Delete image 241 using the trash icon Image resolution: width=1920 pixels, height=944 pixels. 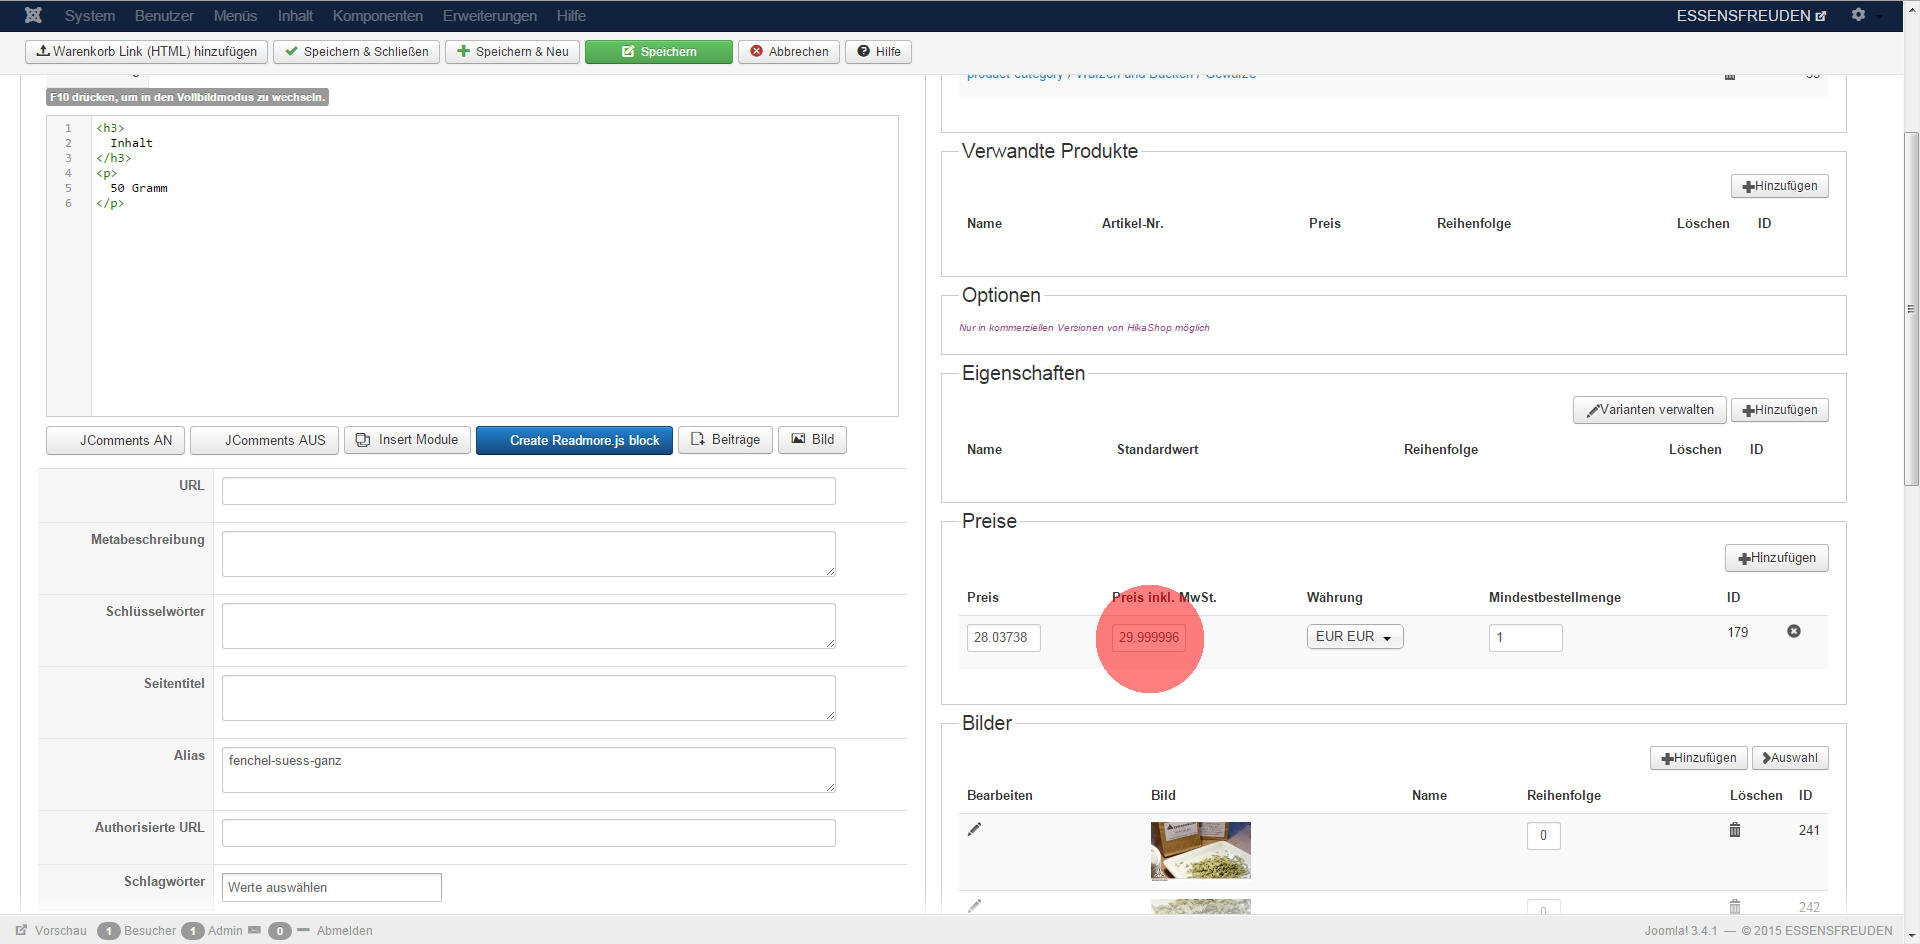[x=1735, y=830]
